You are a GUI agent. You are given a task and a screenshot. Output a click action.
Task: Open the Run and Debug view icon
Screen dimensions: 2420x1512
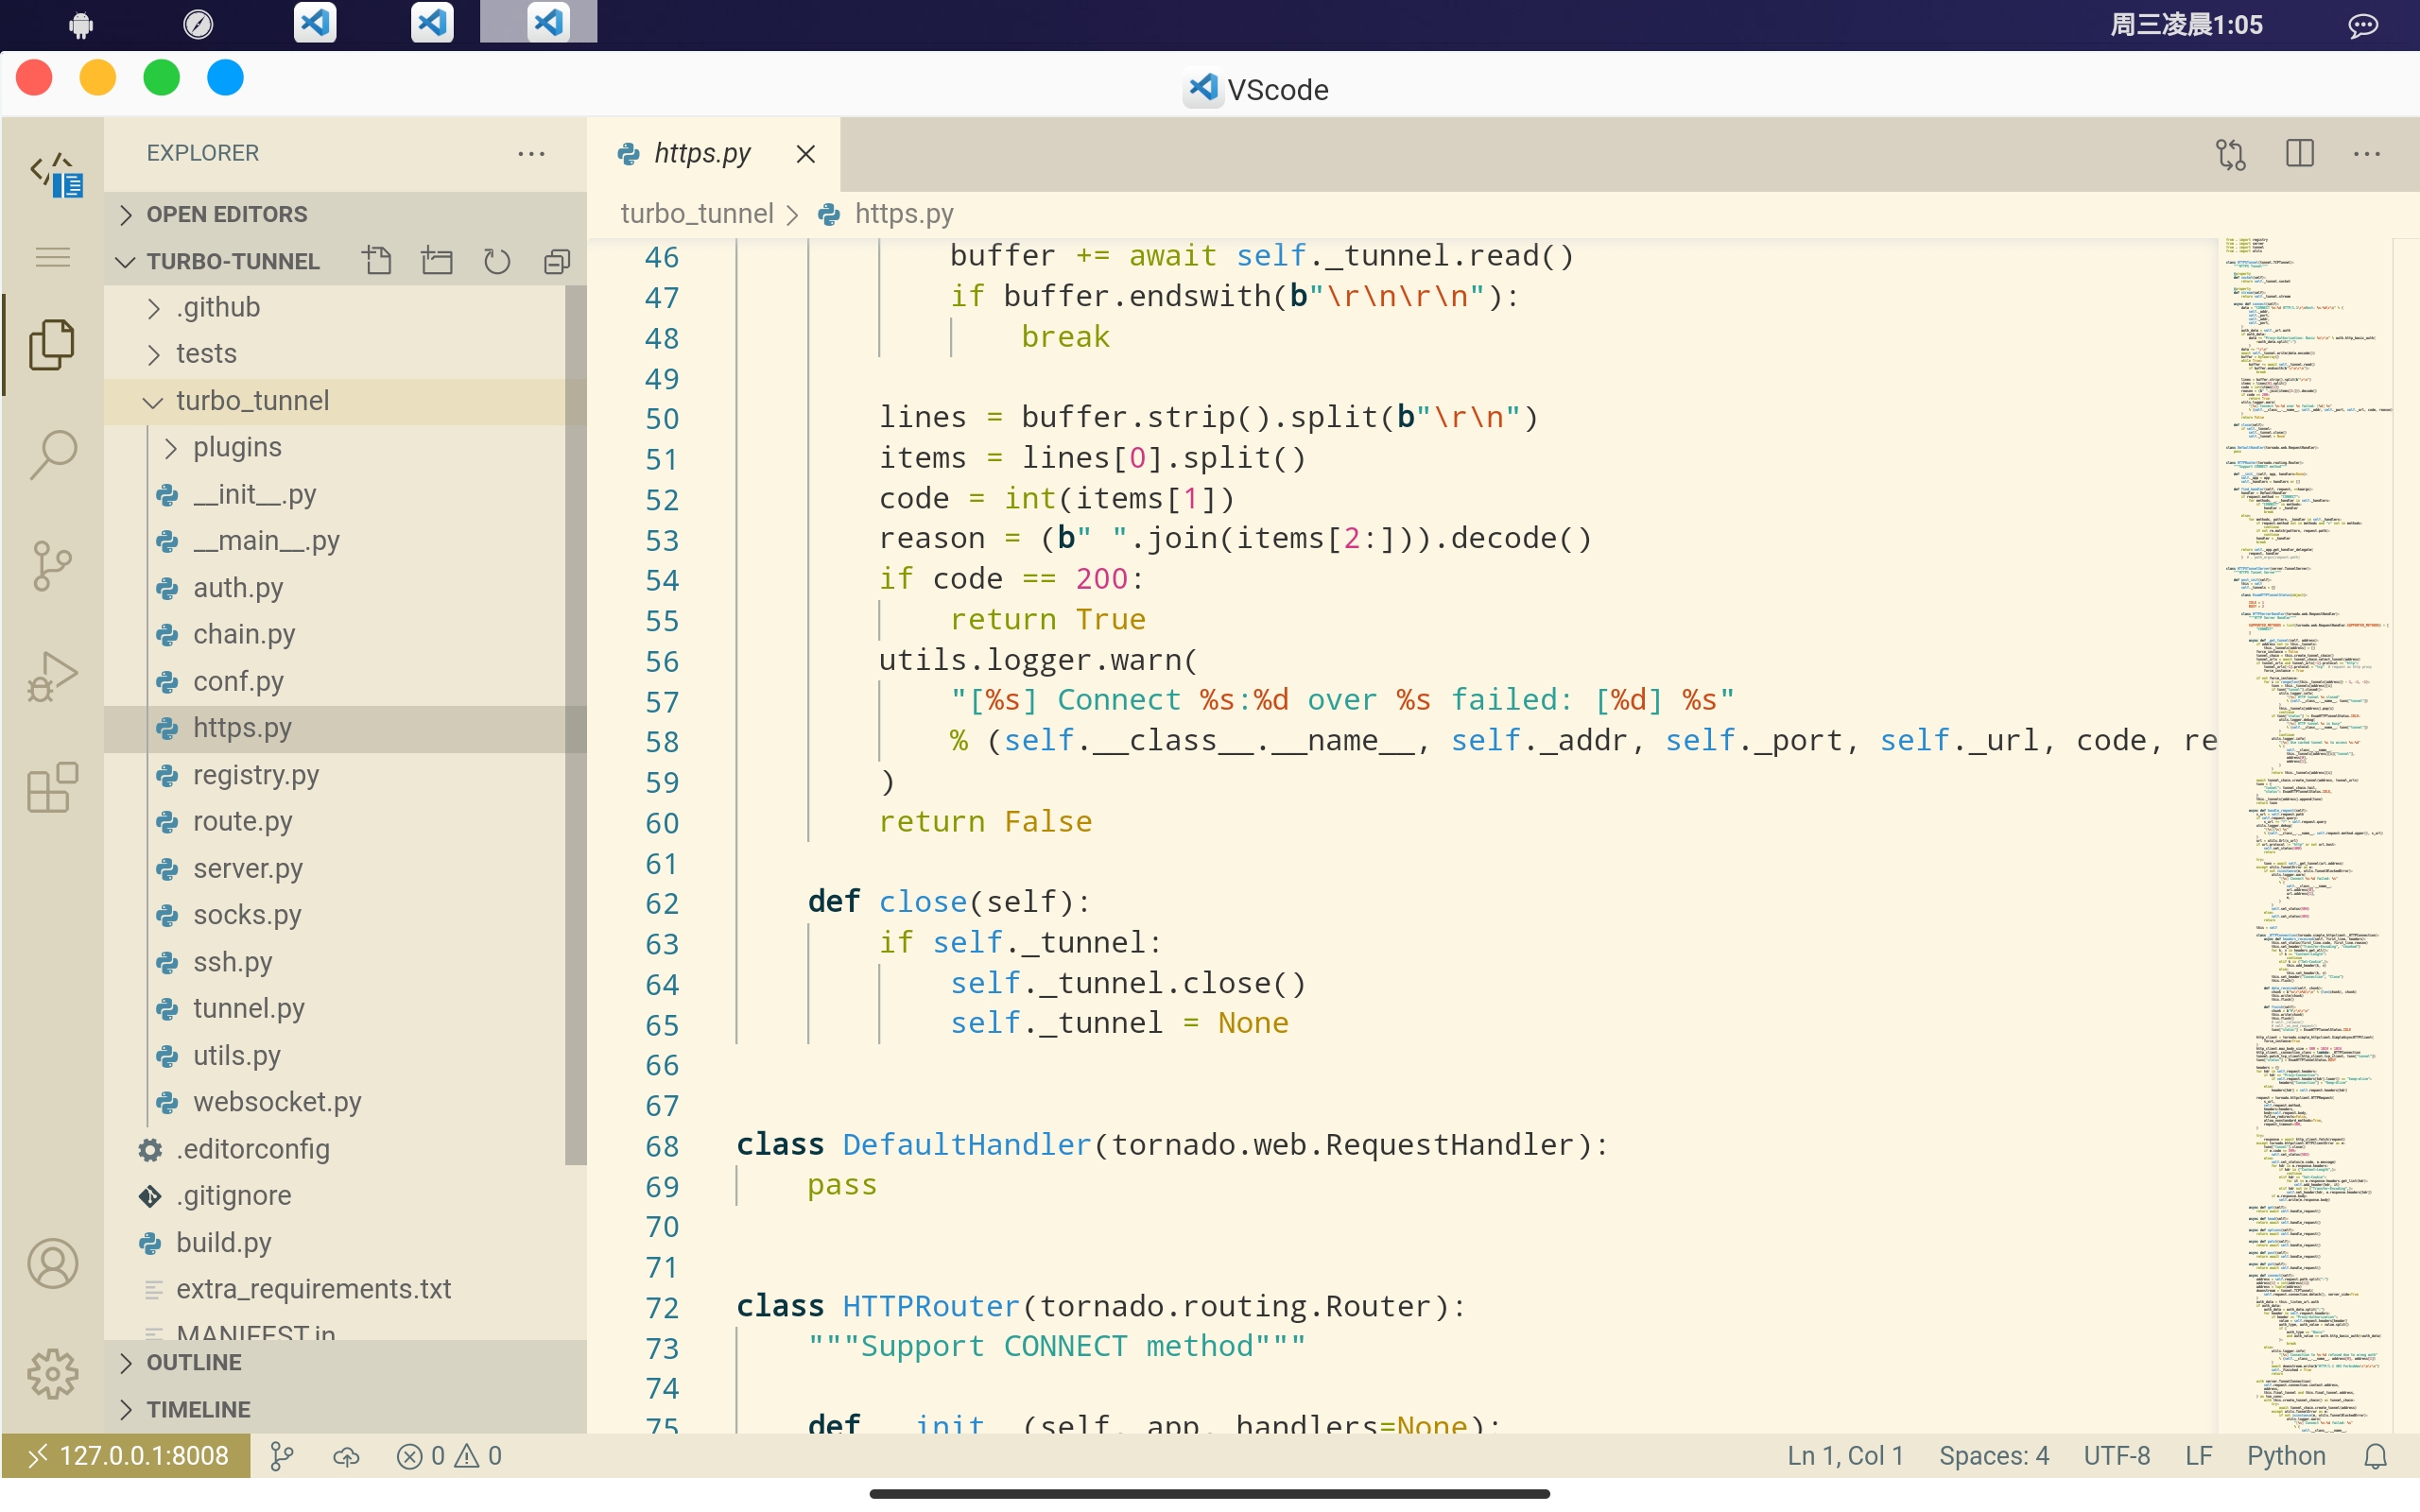click(x=52, y=677)
